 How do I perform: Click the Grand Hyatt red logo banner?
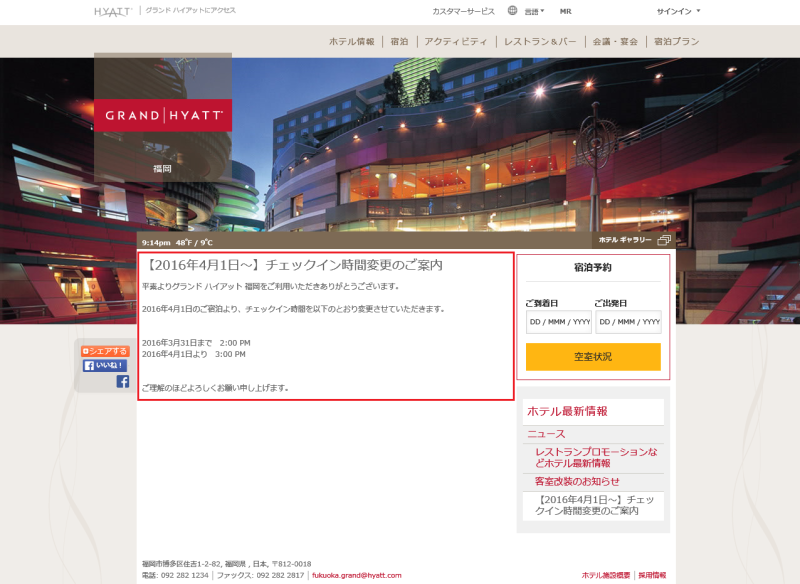[163, 115]
